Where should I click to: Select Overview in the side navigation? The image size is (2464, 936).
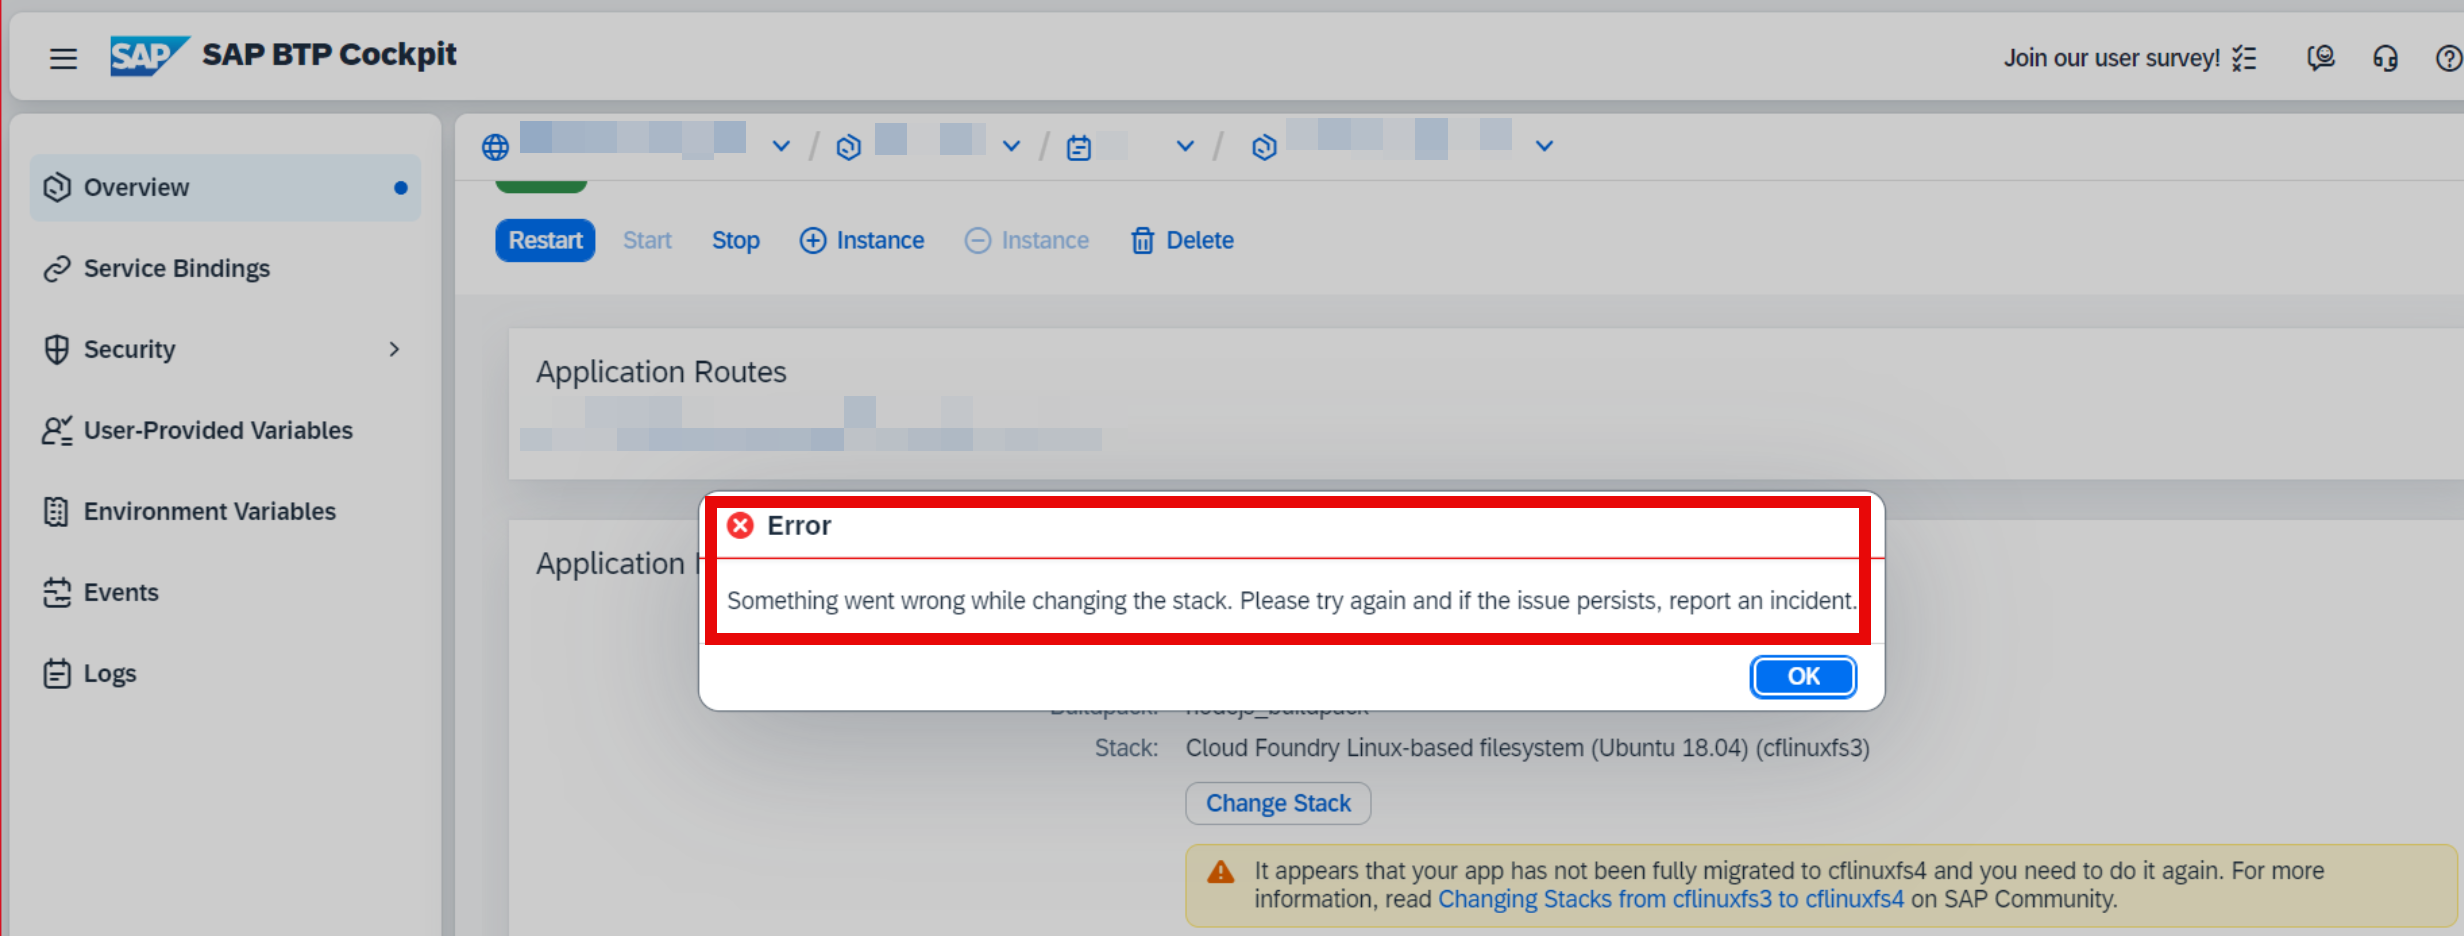(x=225, y=187)
